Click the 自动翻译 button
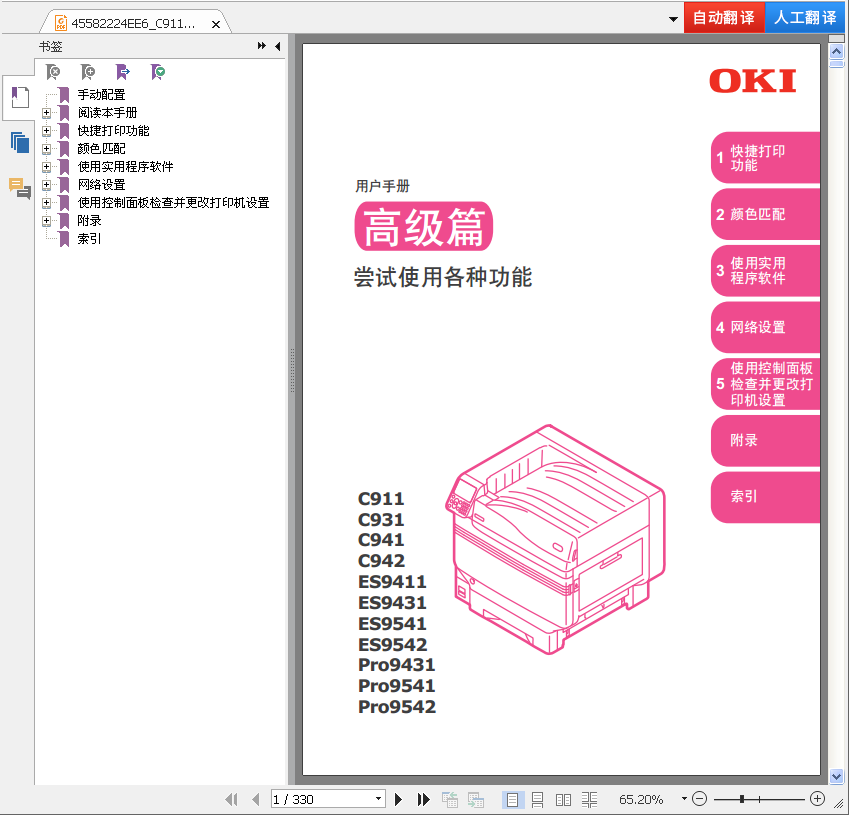The height and width of the screenshot is (815, 849). coord(724,18)
